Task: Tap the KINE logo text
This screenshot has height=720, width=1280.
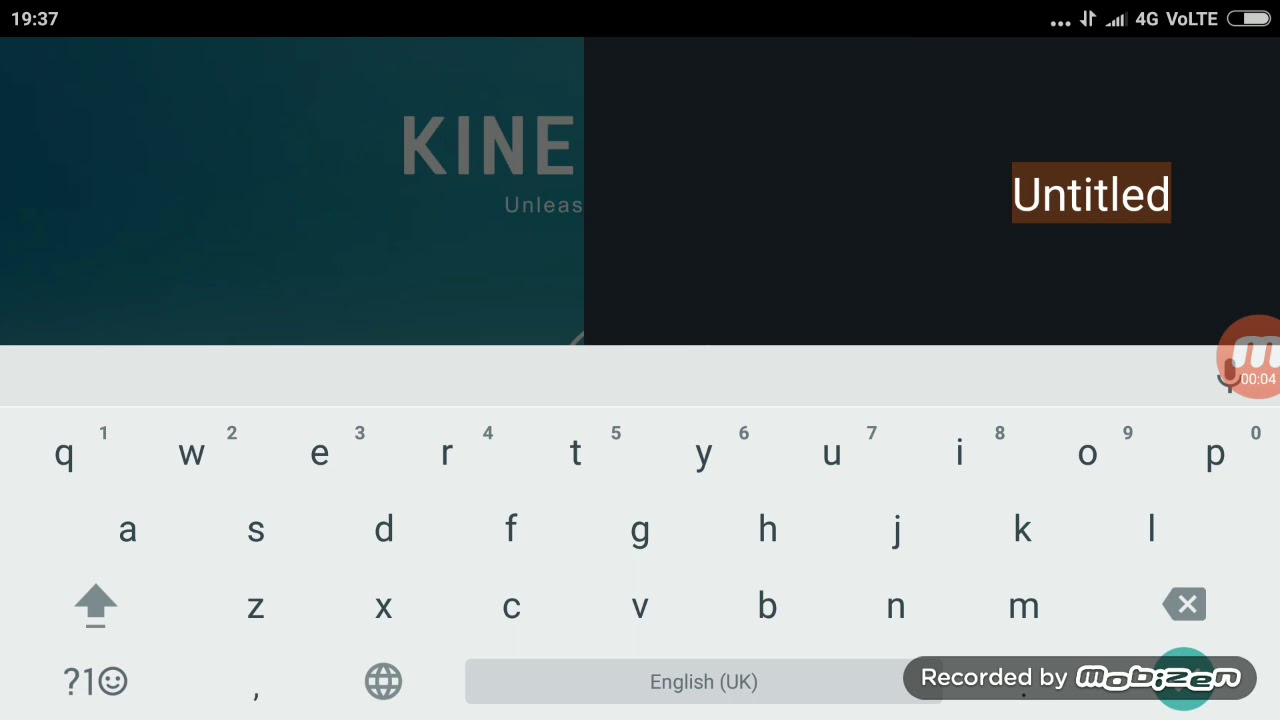Action: click(488, 147)
